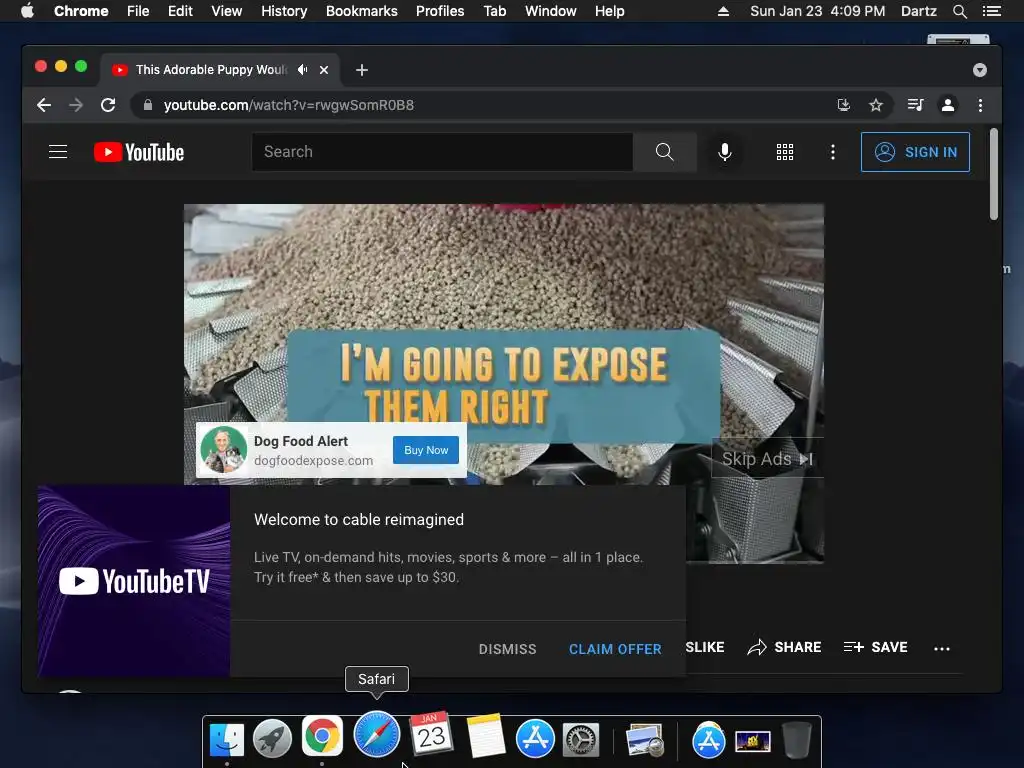Image resolution: width=1024 pixels, height=768 pixels.
Task: Open the View menu
Action: [x=227, y=11]
